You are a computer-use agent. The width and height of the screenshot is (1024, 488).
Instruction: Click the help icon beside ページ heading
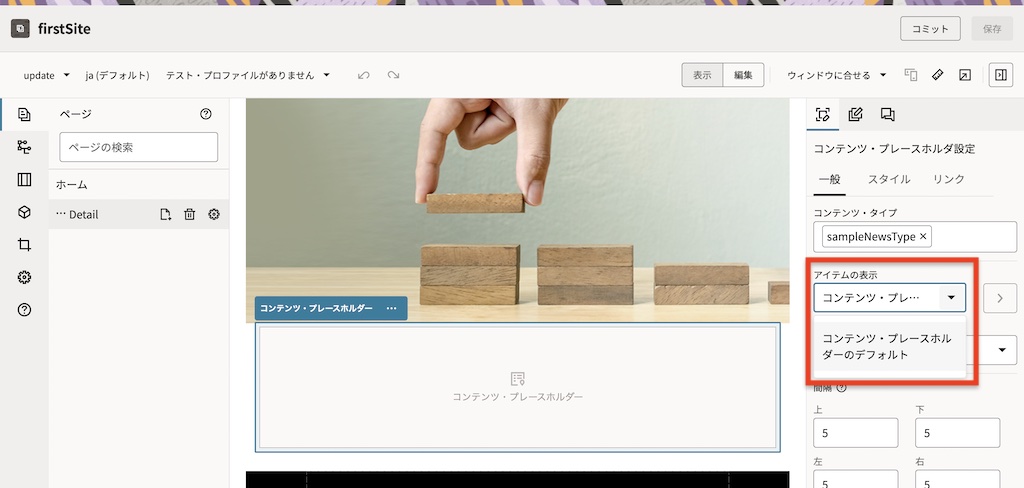tap(206, 114)
